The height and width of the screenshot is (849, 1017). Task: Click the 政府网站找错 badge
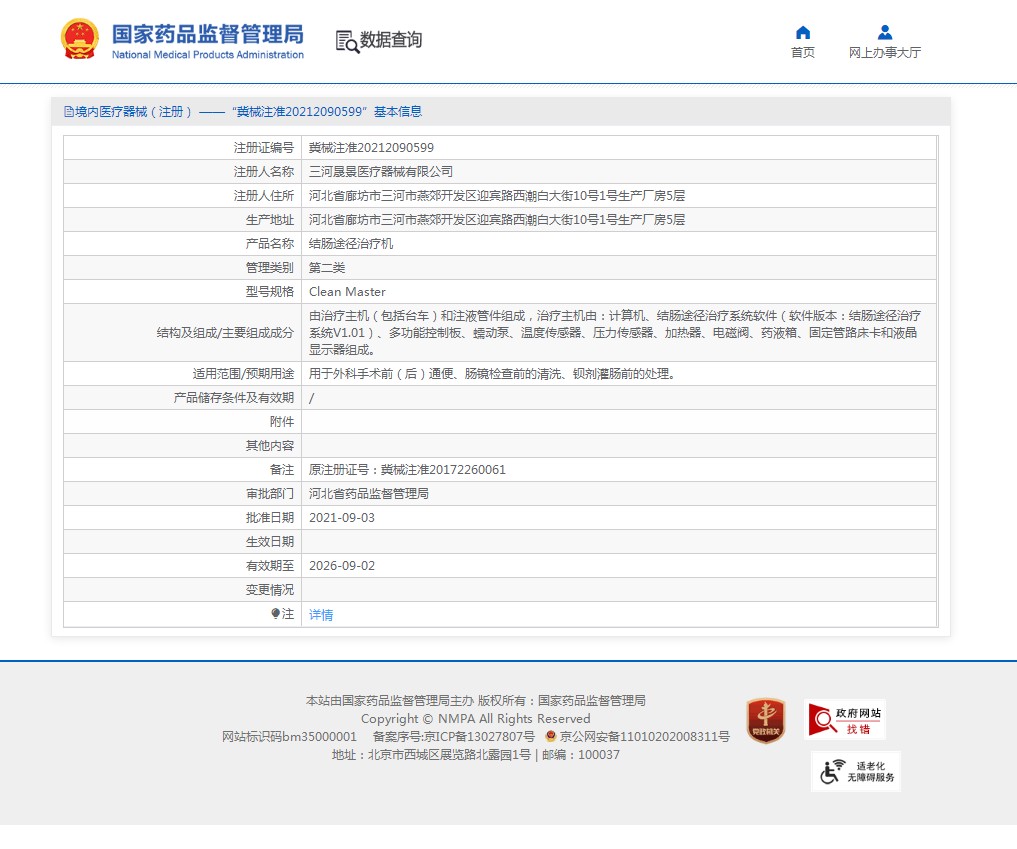845,719
